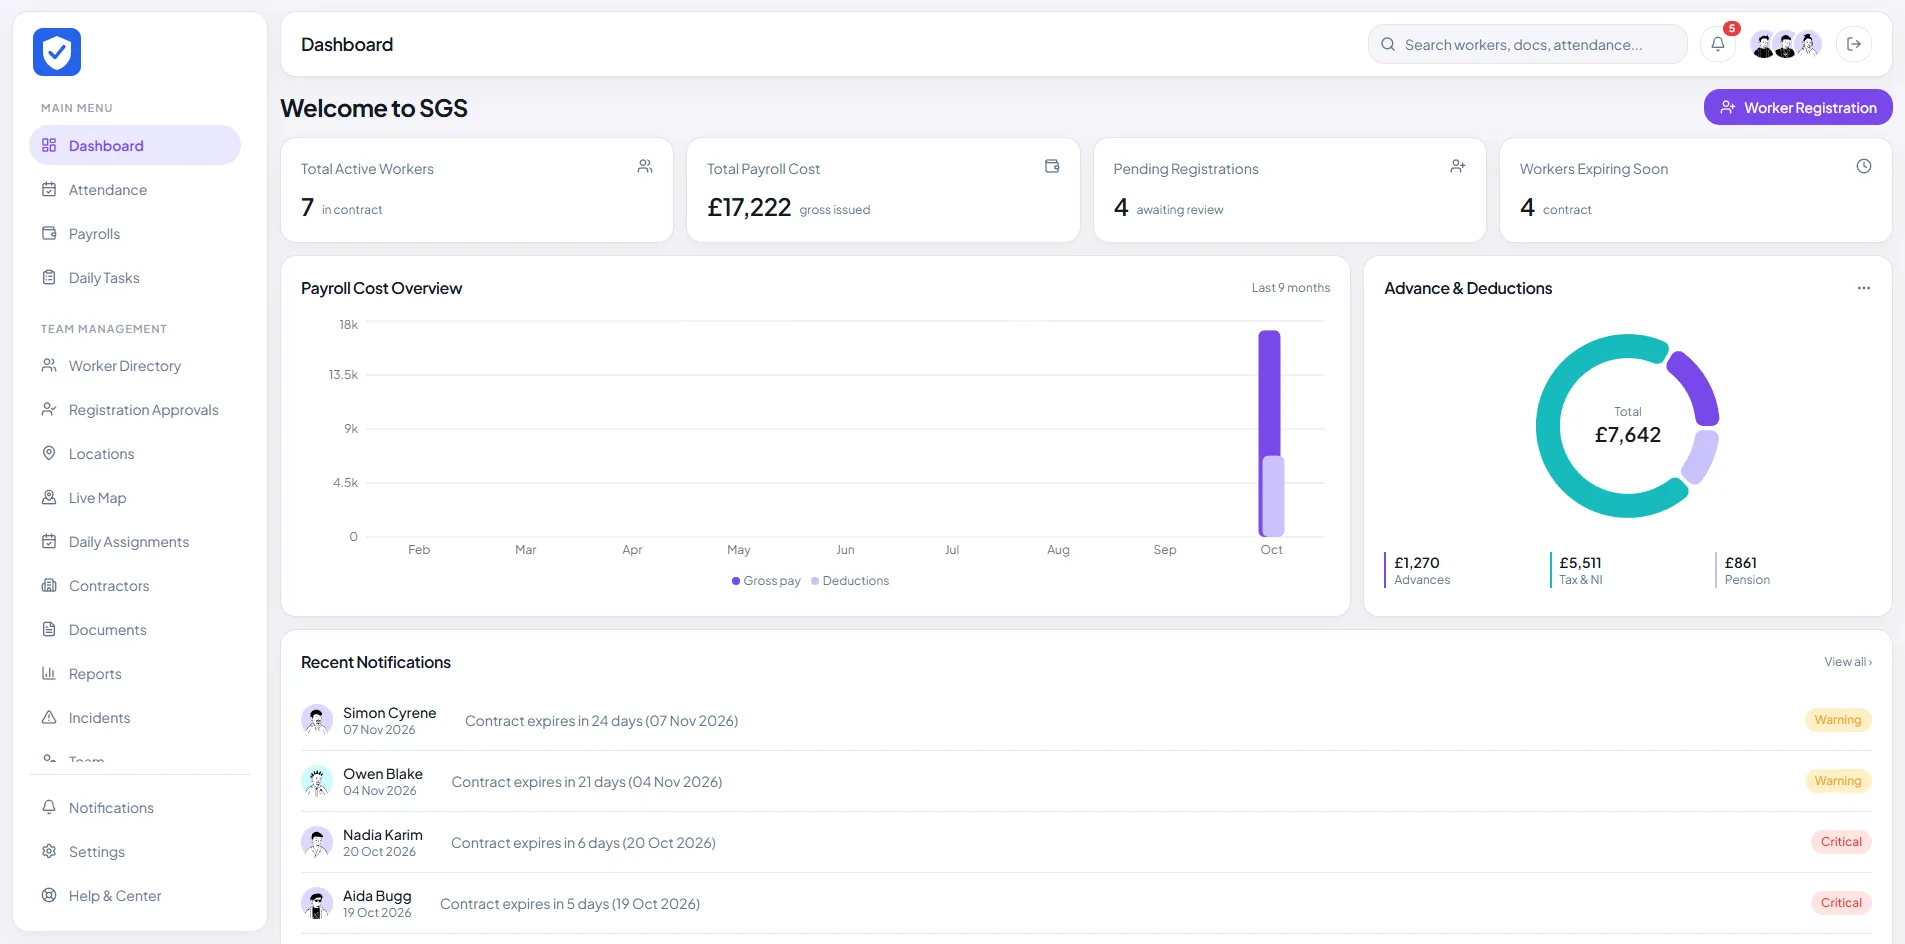Open Registration Approvals menu item
This screenshot has width=1905, height=944.
click(x=135, y=409)
